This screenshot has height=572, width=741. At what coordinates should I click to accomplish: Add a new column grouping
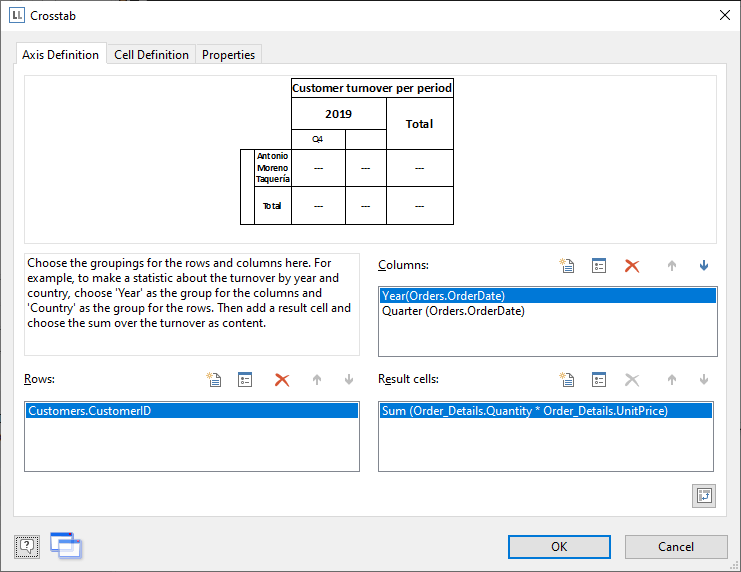567,266
